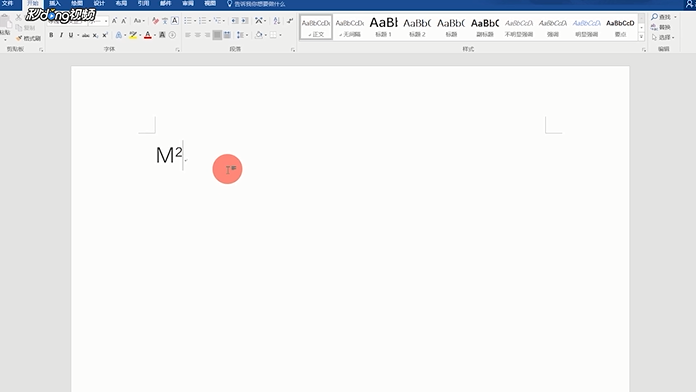Apply the Heading 1 style
The height and width of the screenshot is (392, 696).
384,27
